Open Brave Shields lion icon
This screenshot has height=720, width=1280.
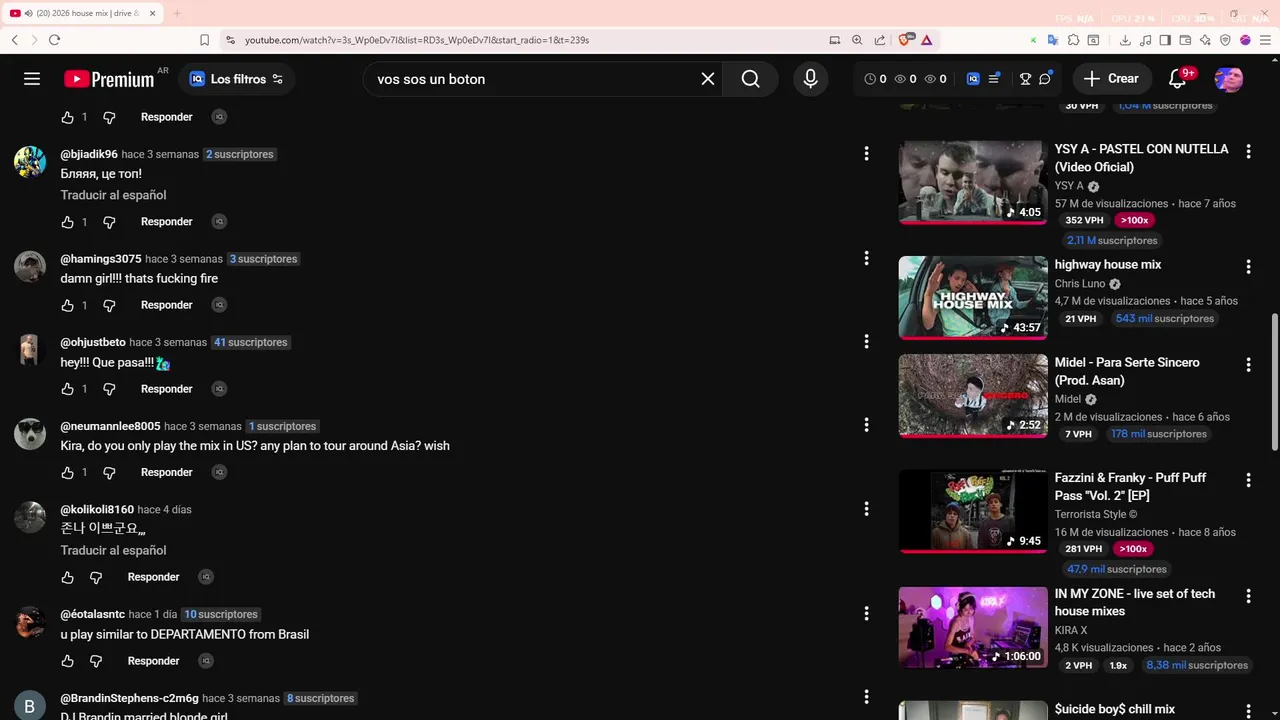[905, 40]
